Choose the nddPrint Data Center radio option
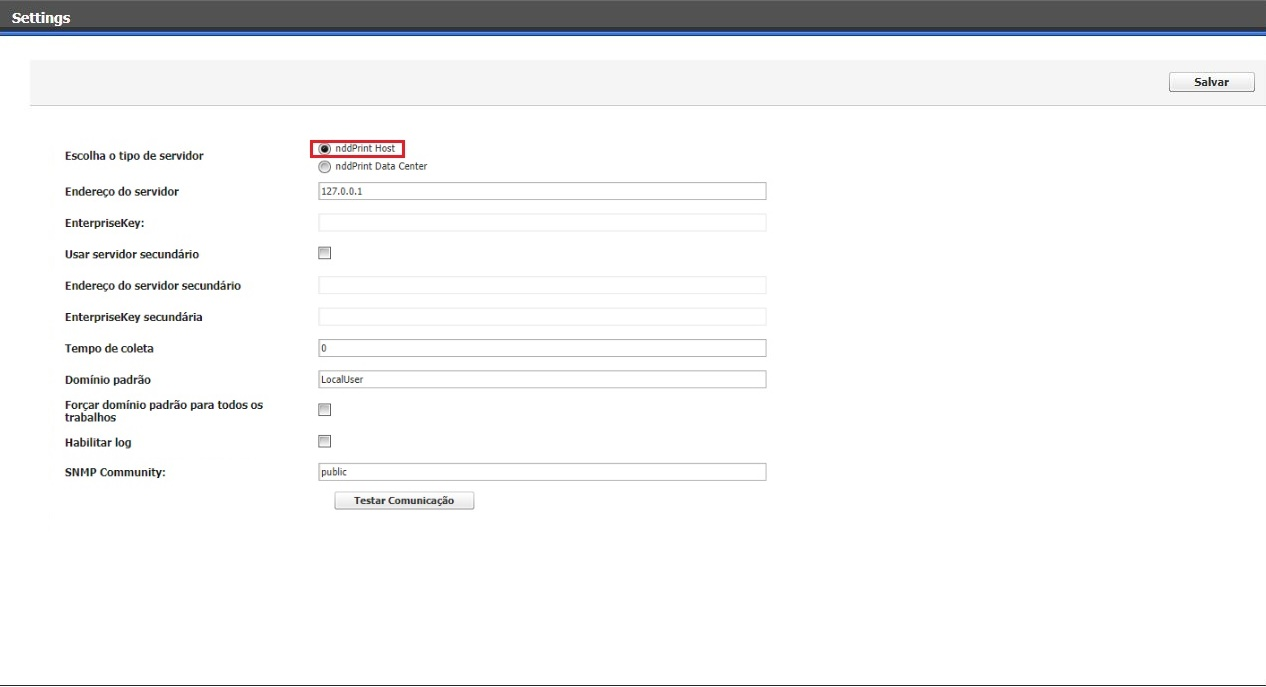 pos(325,167)
